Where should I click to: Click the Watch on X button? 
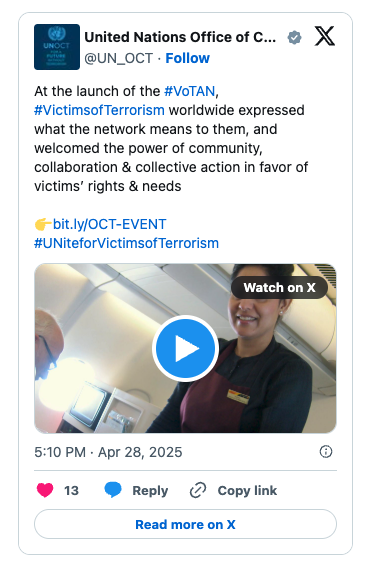click(x=280, y=287)
